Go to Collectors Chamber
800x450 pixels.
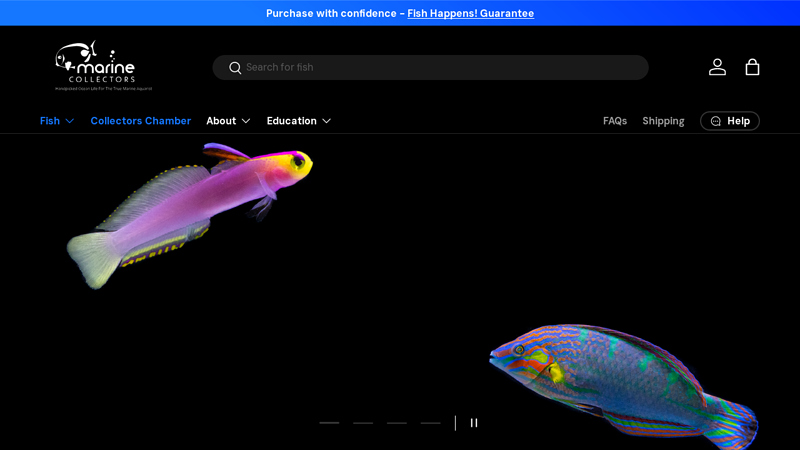pos(141,121)
